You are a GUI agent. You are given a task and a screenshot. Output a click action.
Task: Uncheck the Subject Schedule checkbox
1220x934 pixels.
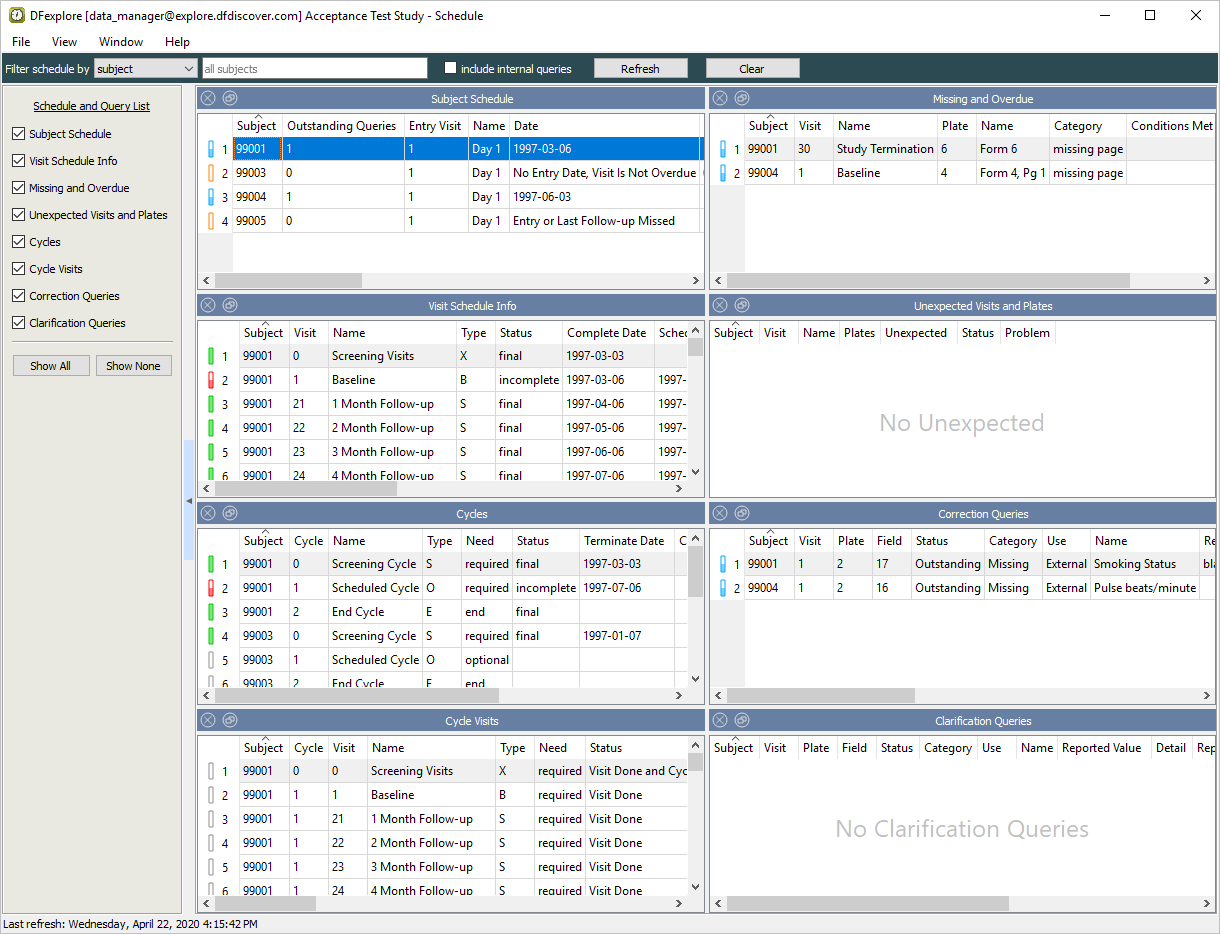(18, 134)
